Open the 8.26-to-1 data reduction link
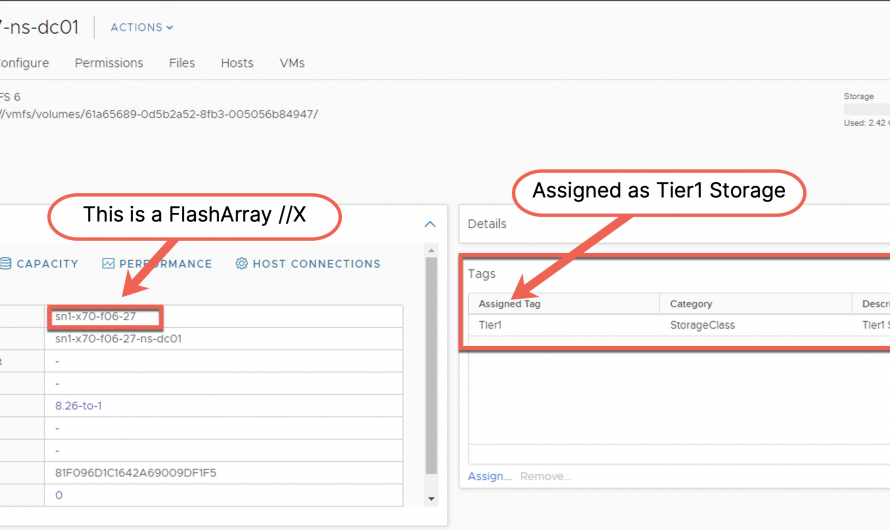This screenshot has height=530, width=890. [78, 406]
